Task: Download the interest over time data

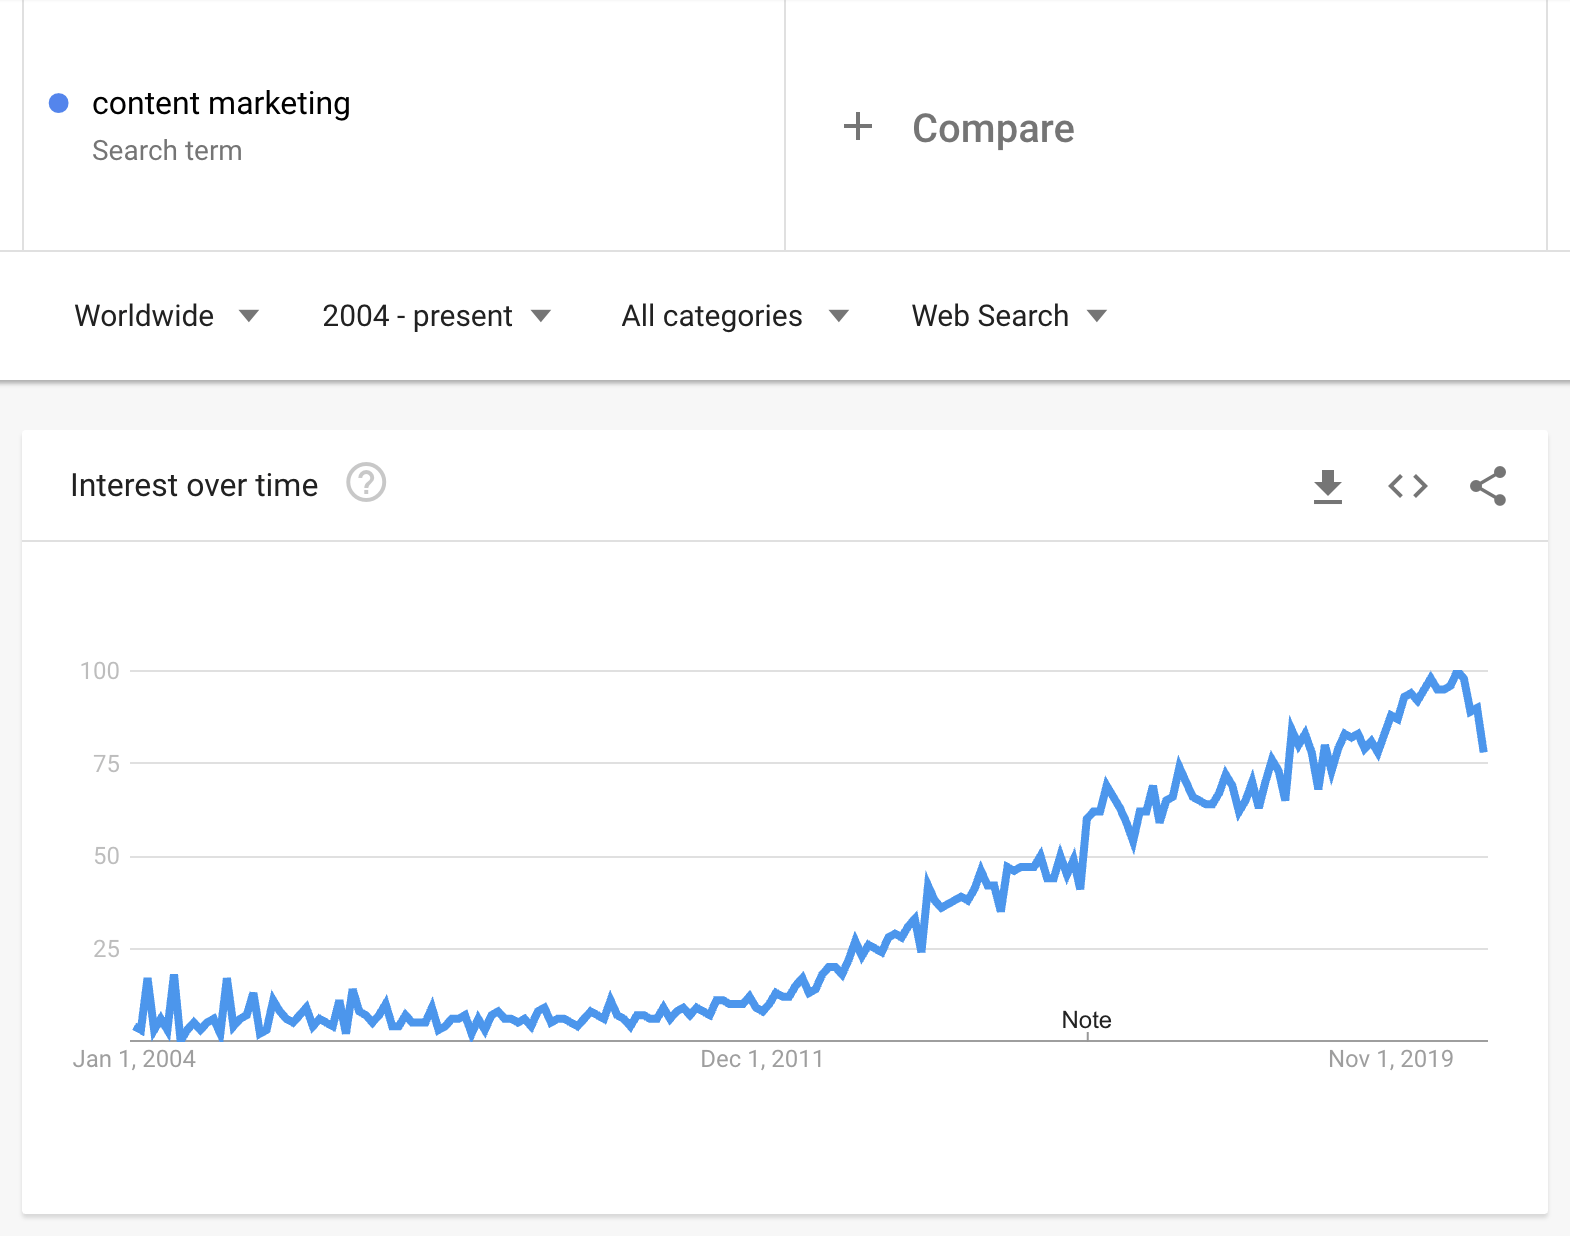Action: tap(1327, 486)
